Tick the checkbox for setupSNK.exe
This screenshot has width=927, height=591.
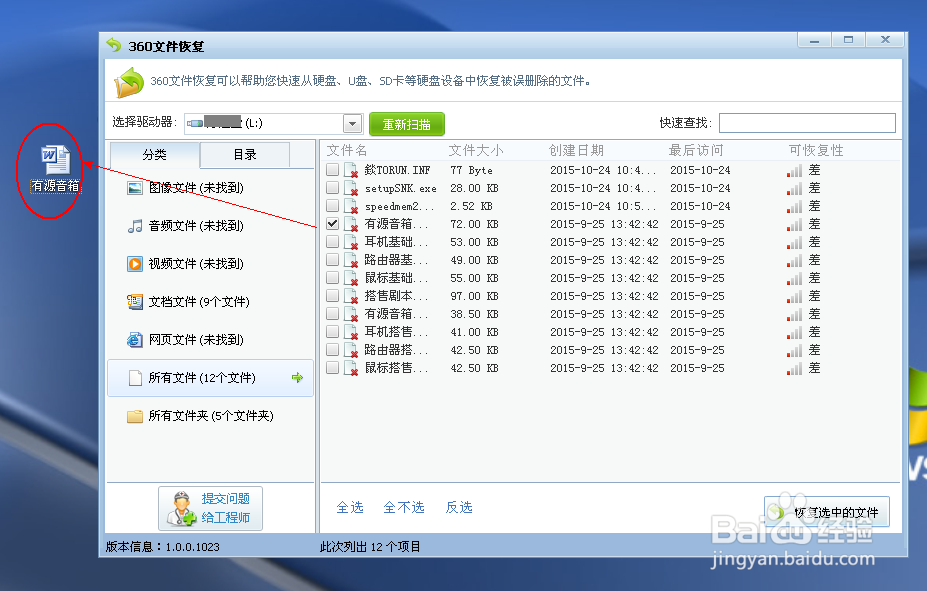332,187
